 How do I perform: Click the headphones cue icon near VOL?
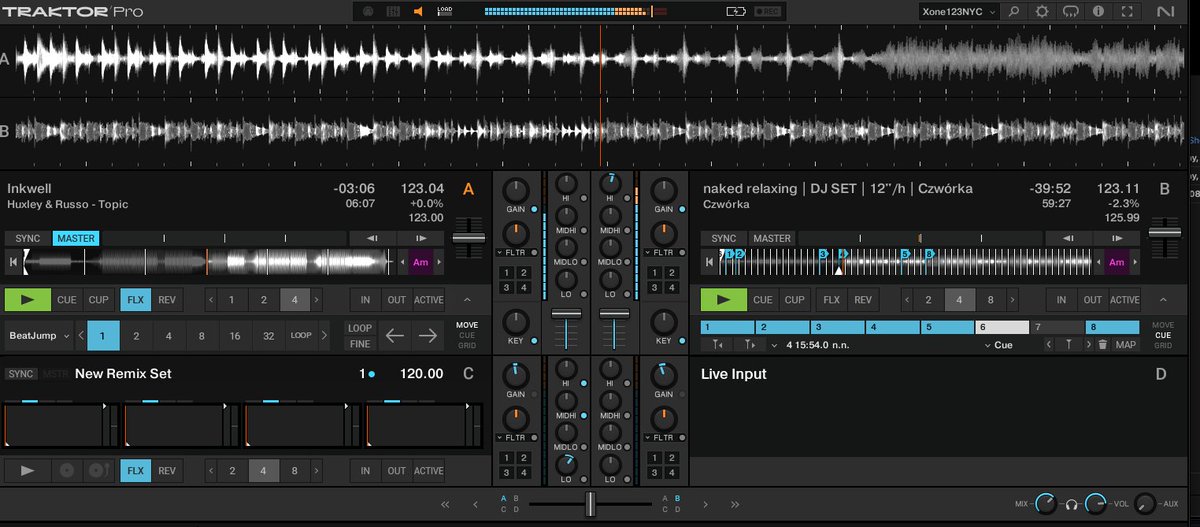1071,504
